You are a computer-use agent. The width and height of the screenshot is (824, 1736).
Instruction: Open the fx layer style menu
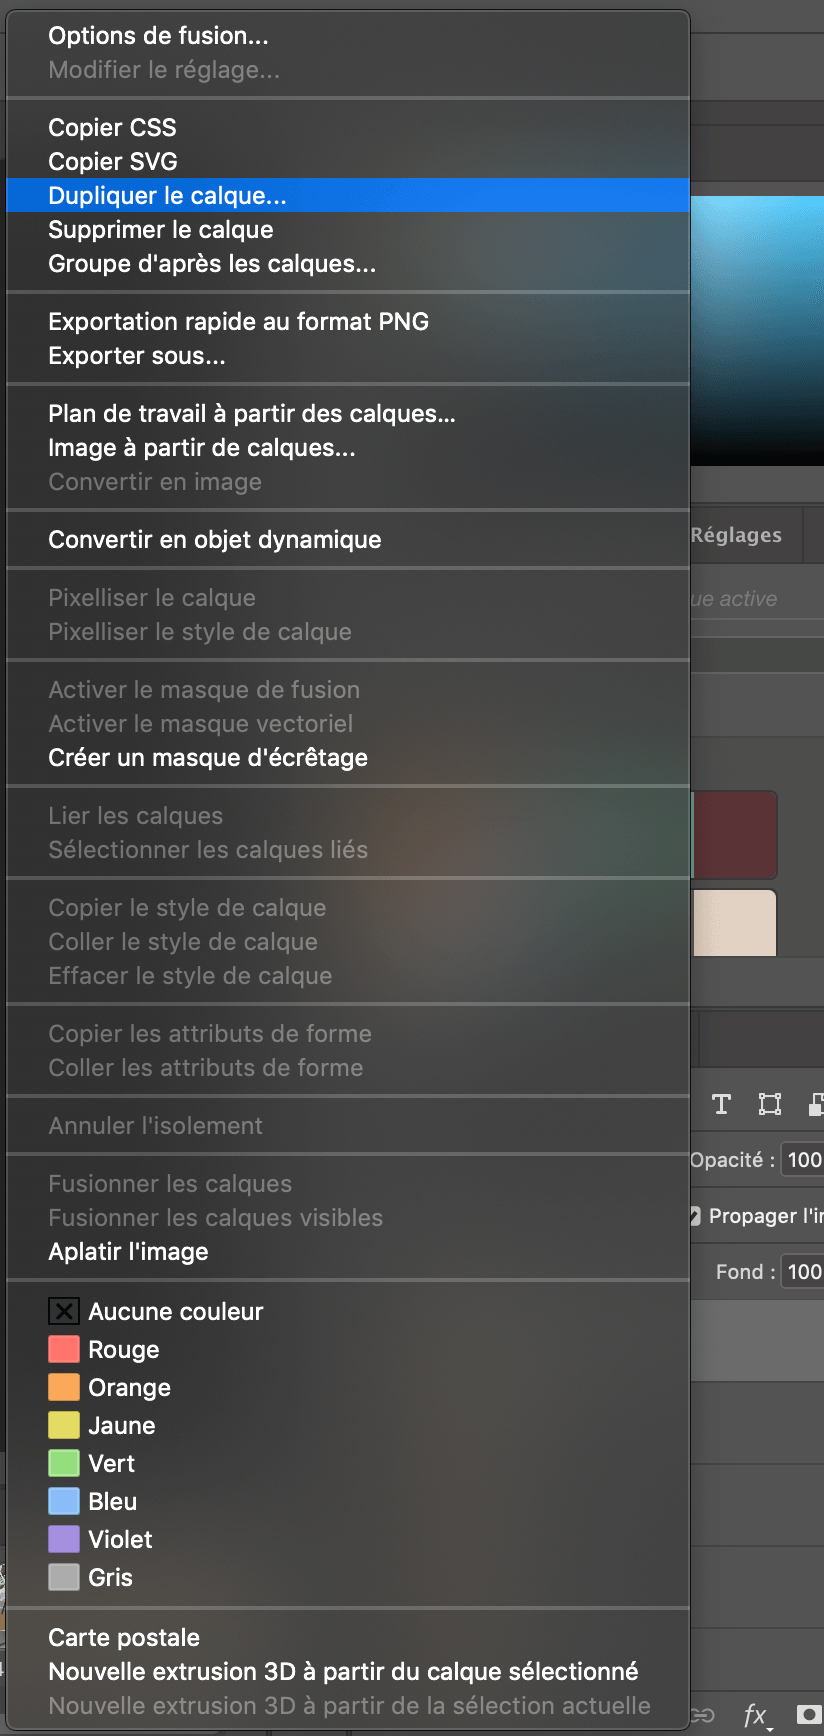pos(755,1716)
